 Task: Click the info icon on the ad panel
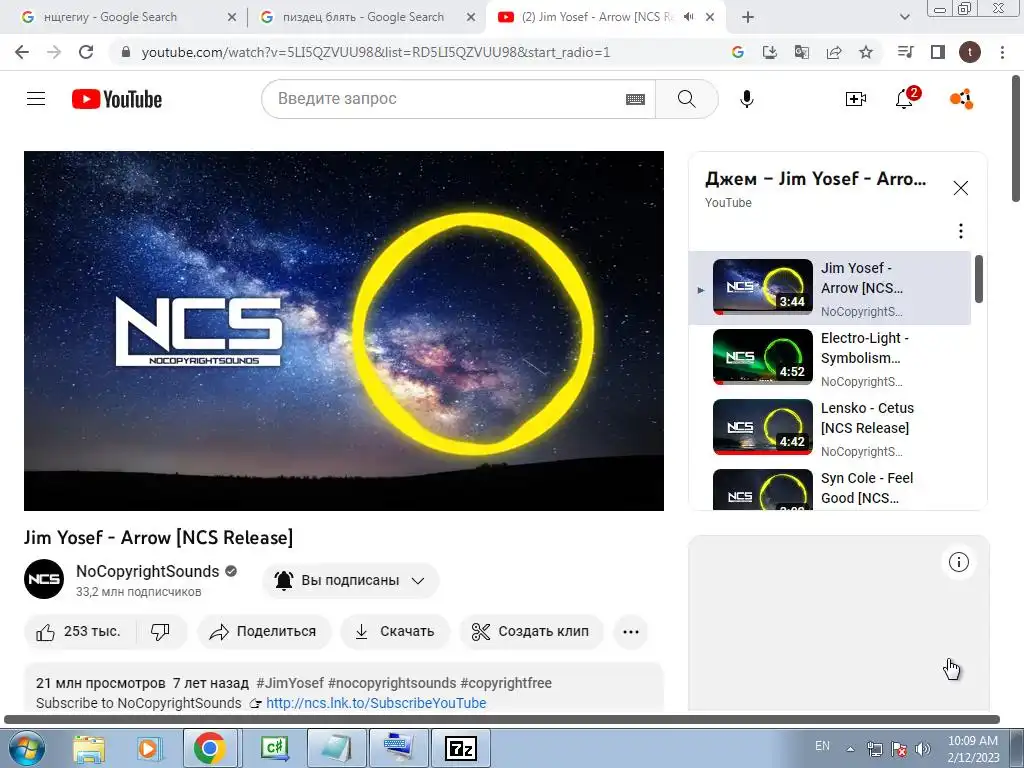pos(959,562)
